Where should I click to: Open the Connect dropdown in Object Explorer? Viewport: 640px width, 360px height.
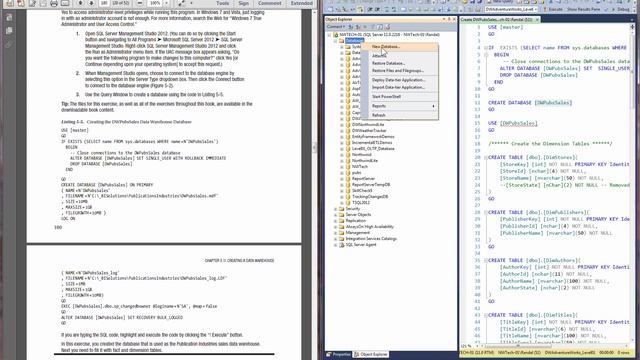click(x=336, y=27)
